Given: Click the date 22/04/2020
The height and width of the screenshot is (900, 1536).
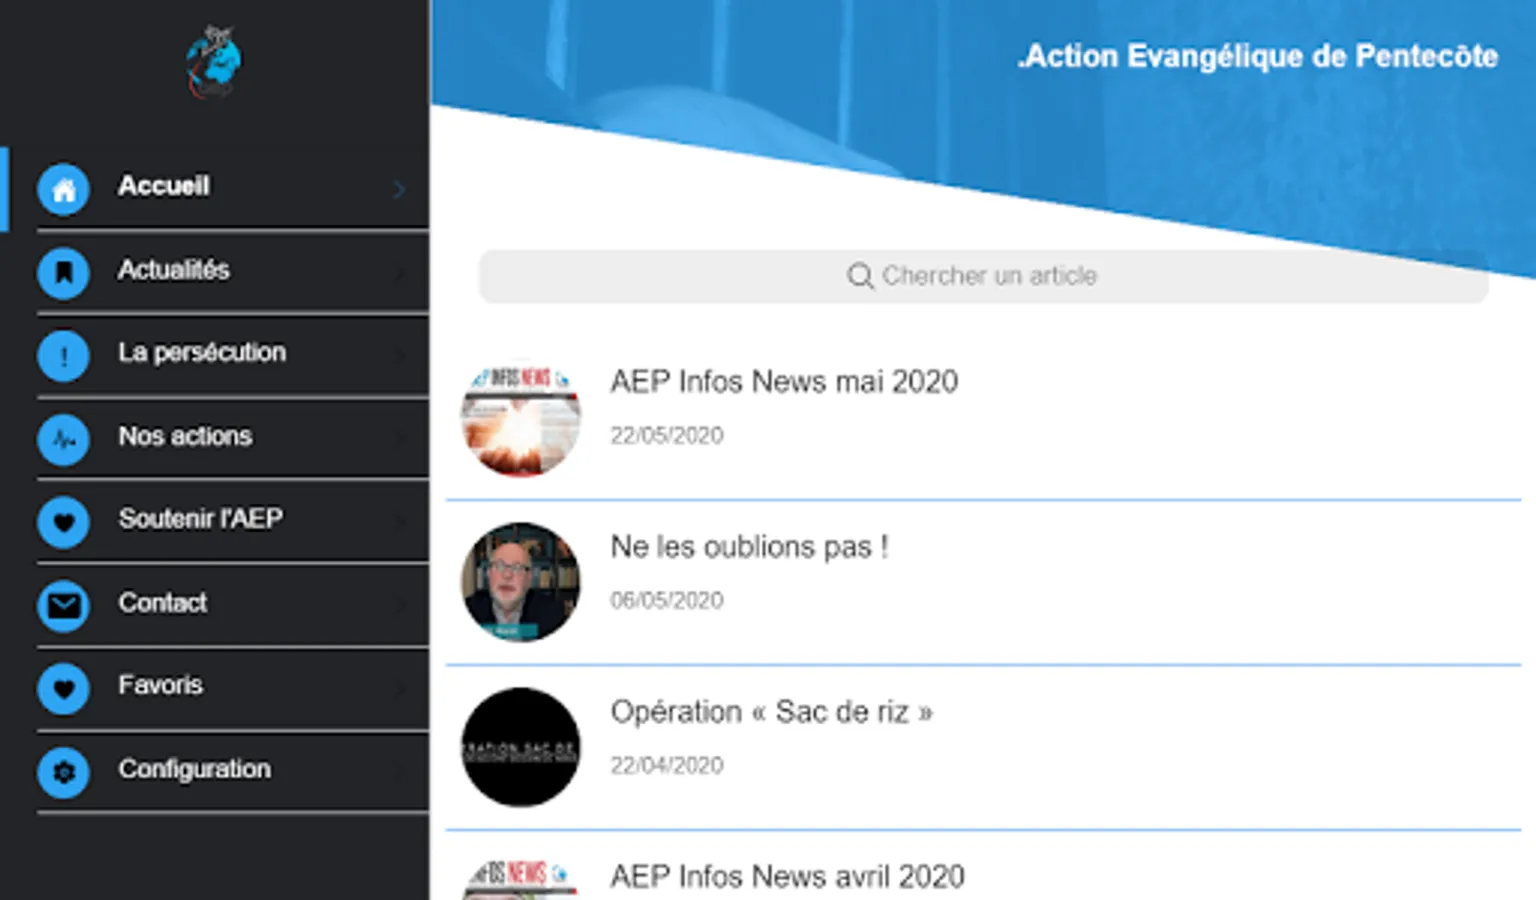Looking at the screenshot, I should 666,766.
